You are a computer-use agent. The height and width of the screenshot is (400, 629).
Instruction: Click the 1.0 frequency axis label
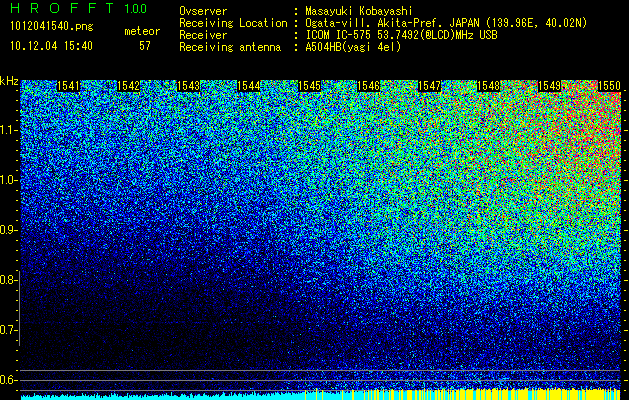[x=9, y=180]
